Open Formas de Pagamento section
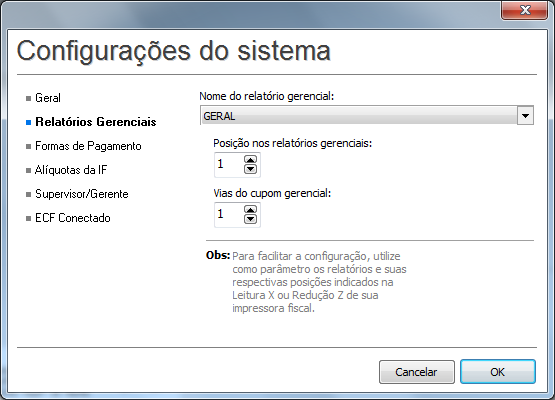Screen dimensions: 555x400 click(x=88, y=146)
